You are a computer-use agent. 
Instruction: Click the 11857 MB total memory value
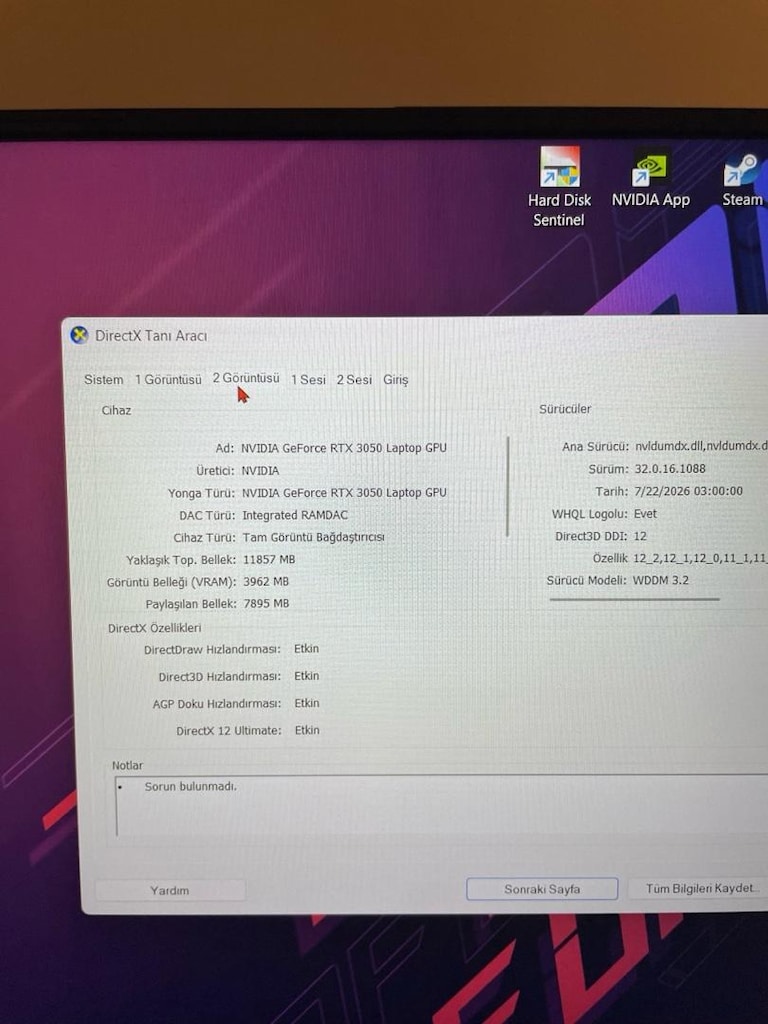269,560
